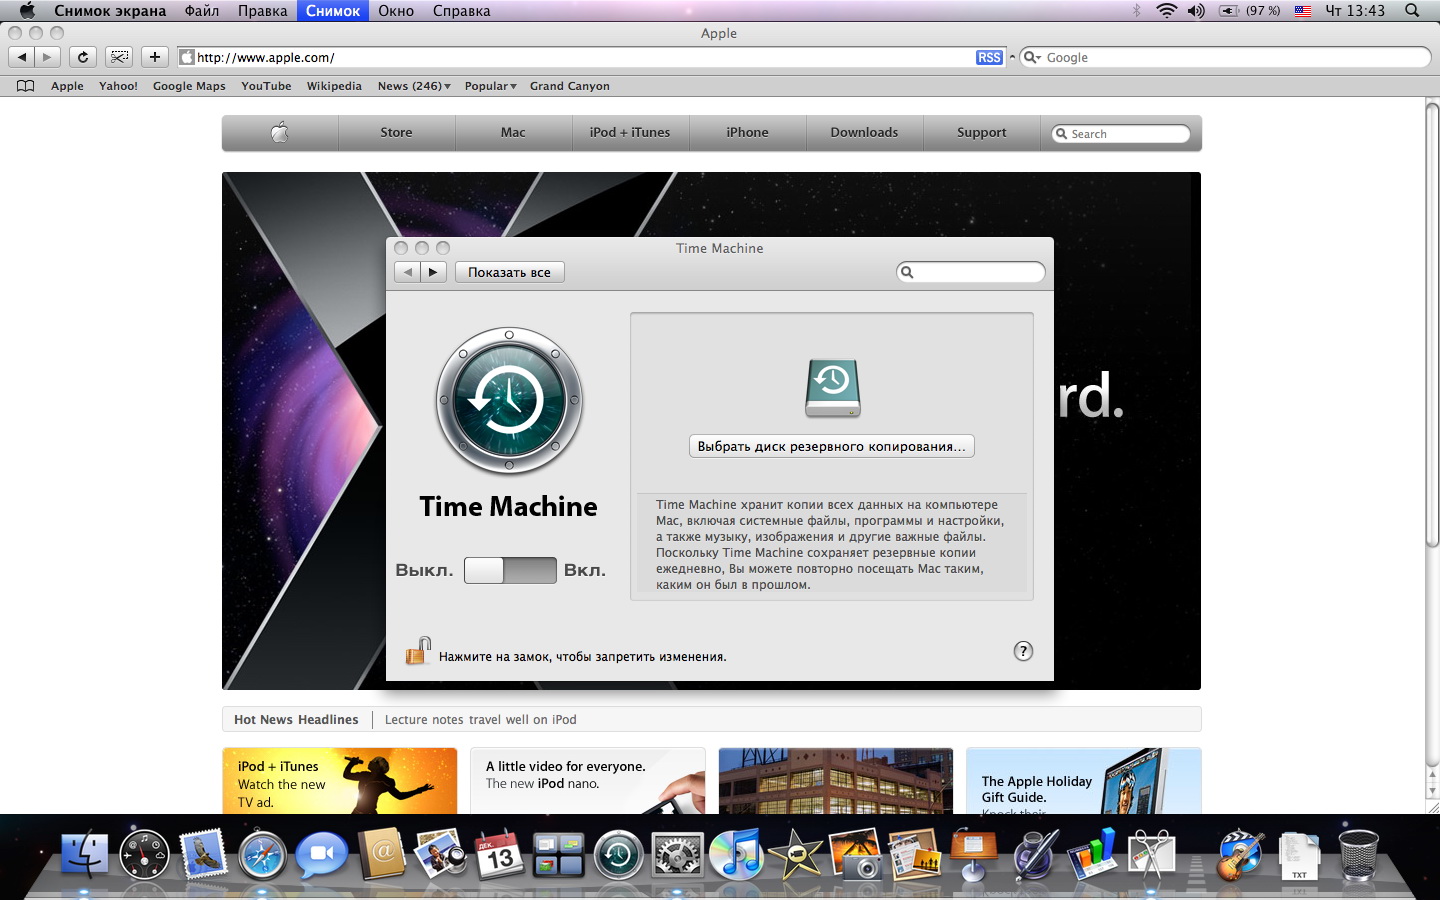Click the lock to prevent changes
Image resolution: width=1440 pixels, height=900 pixels.
point(418,651)
